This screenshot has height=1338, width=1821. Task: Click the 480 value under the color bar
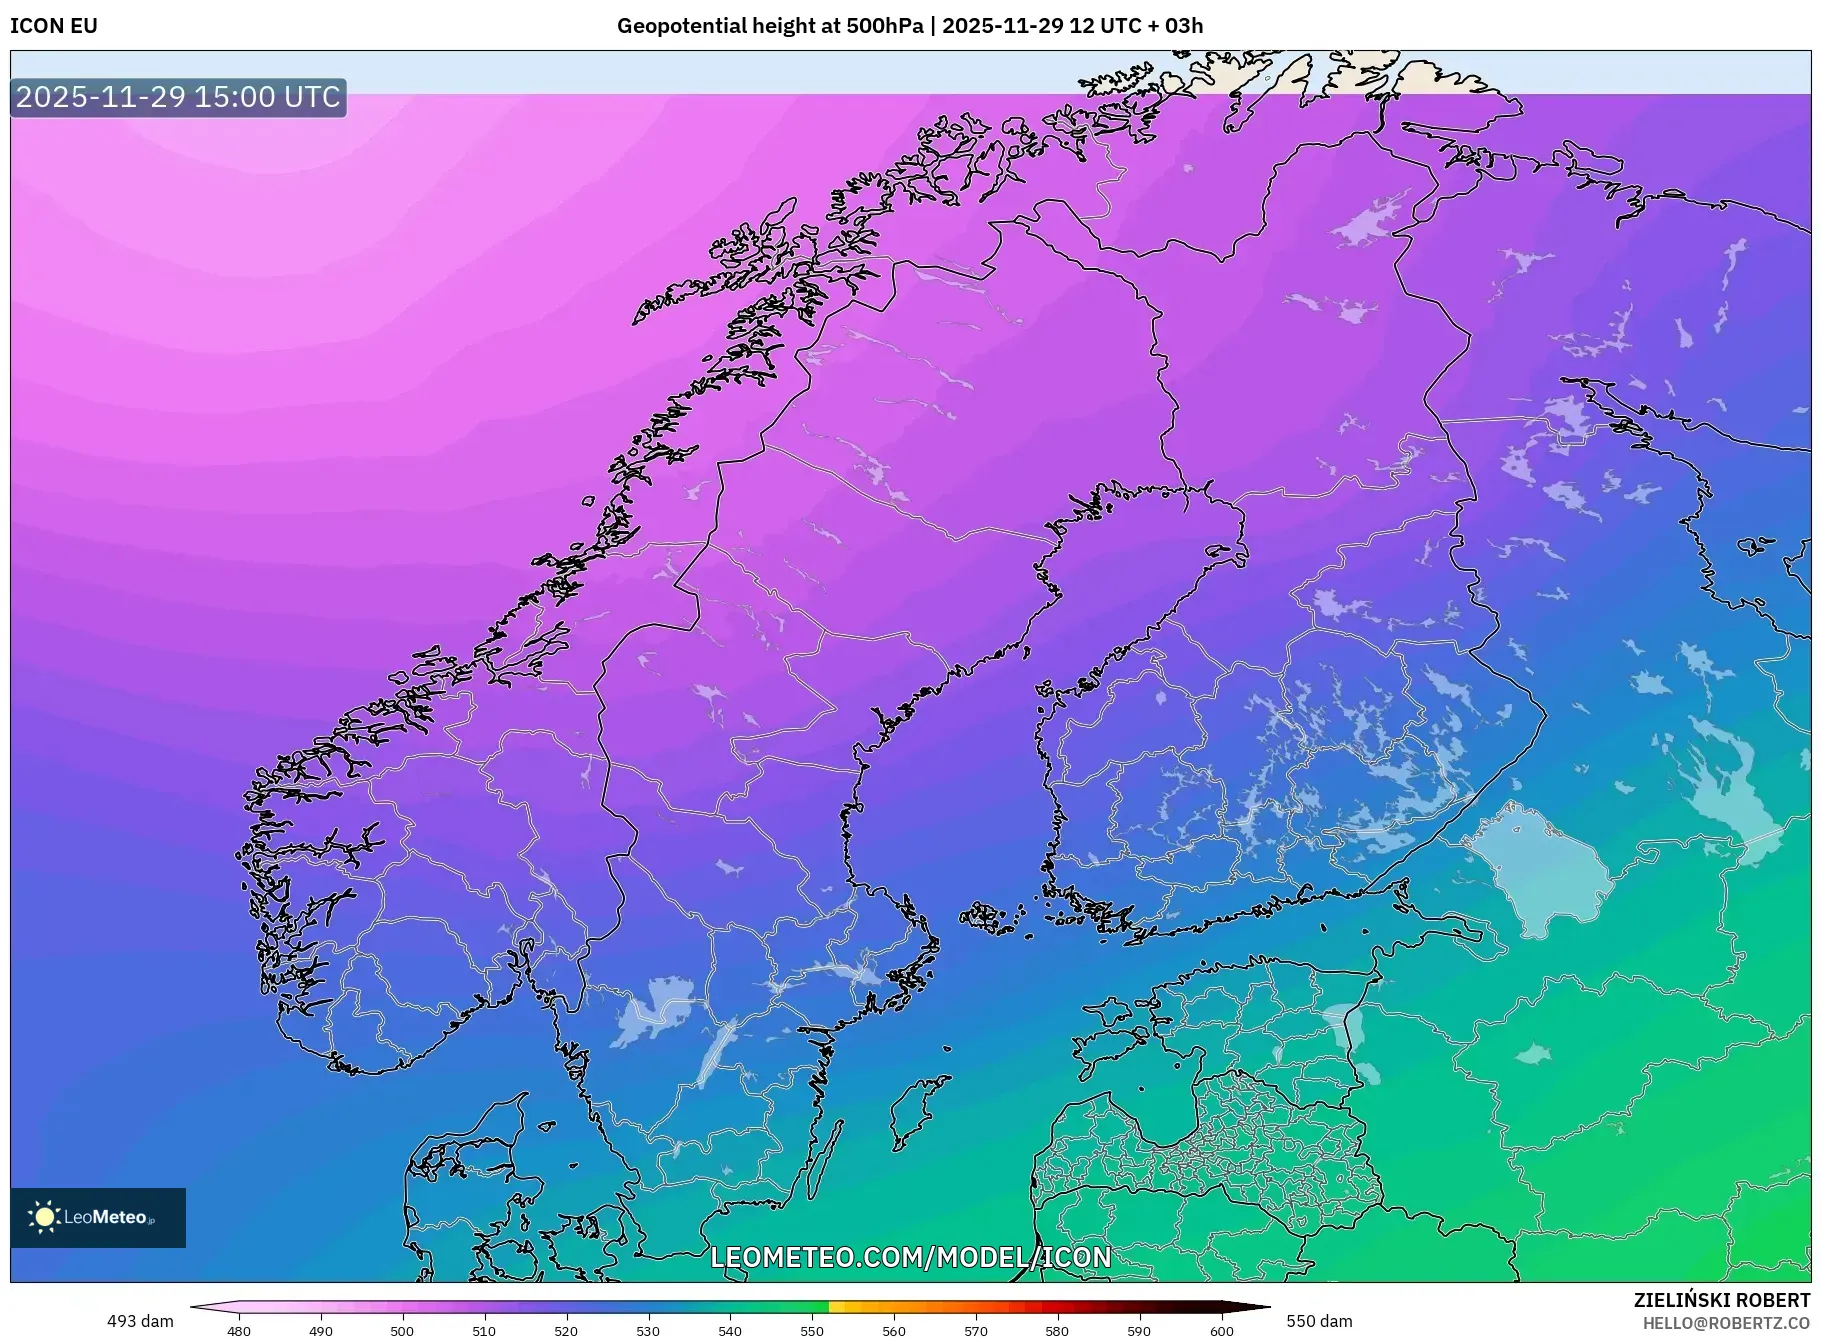click(238, 1331)
